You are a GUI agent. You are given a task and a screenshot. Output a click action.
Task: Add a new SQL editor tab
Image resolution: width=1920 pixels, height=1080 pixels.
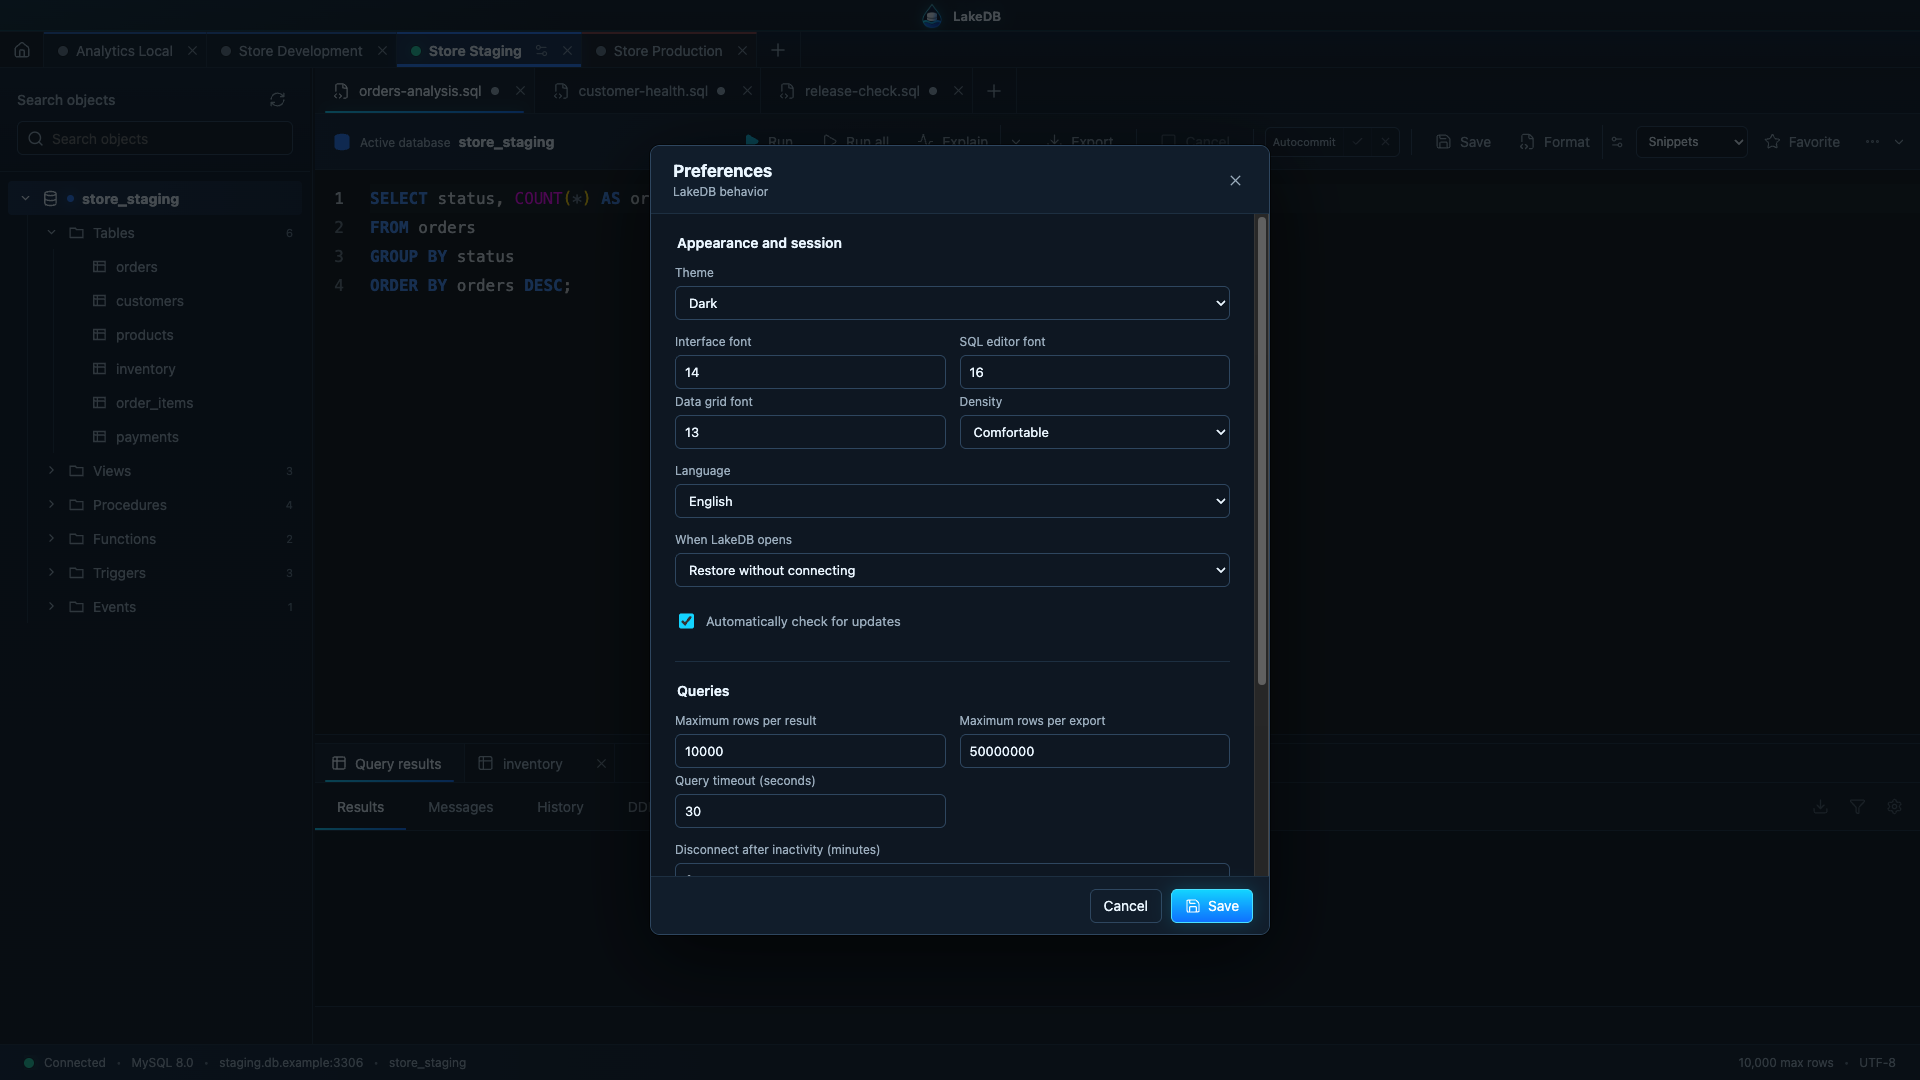tap(993, 91)
